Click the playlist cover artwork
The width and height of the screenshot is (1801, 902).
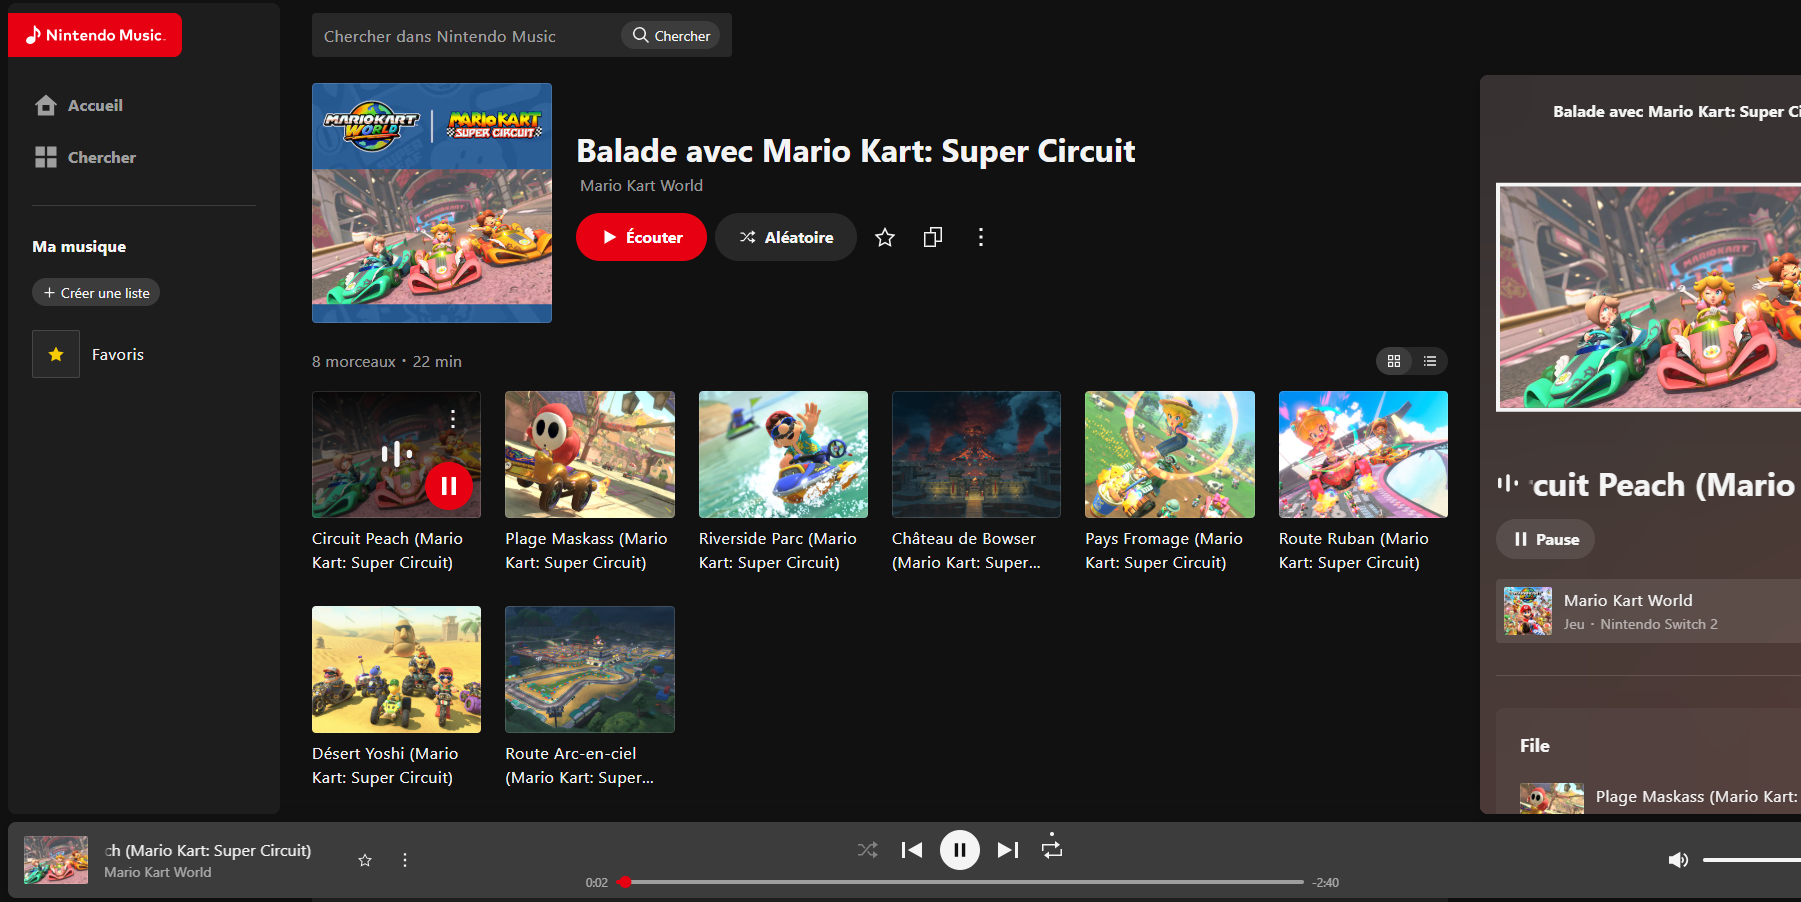point(432,203)
